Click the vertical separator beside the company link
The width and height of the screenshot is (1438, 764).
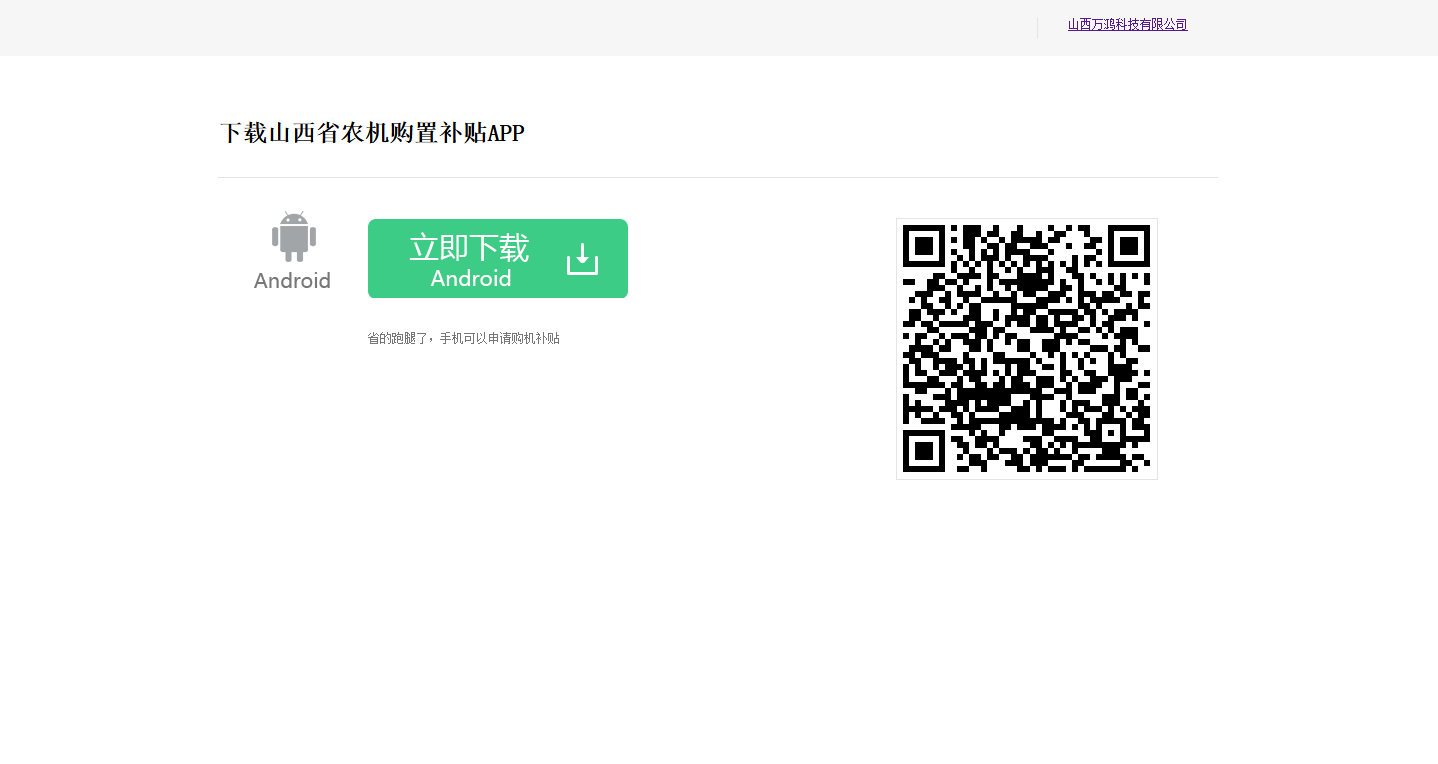pos(1037,25)
